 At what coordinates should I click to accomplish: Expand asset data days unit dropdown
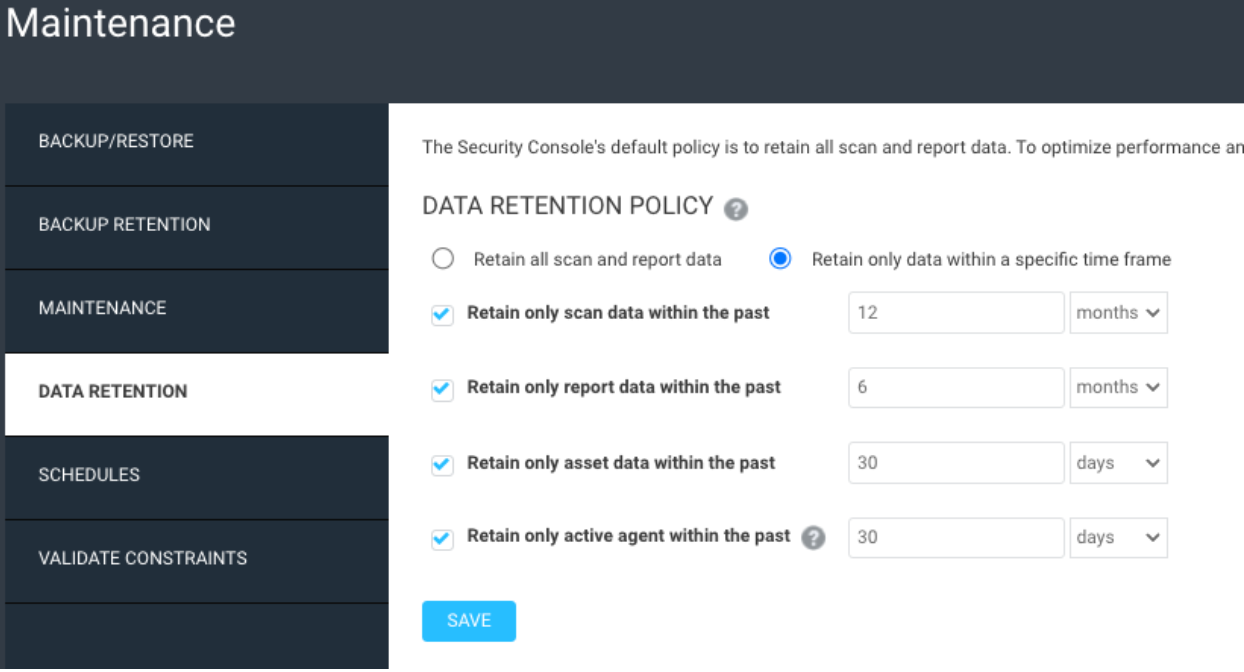pyautogui.click(x=1118, y=463)
